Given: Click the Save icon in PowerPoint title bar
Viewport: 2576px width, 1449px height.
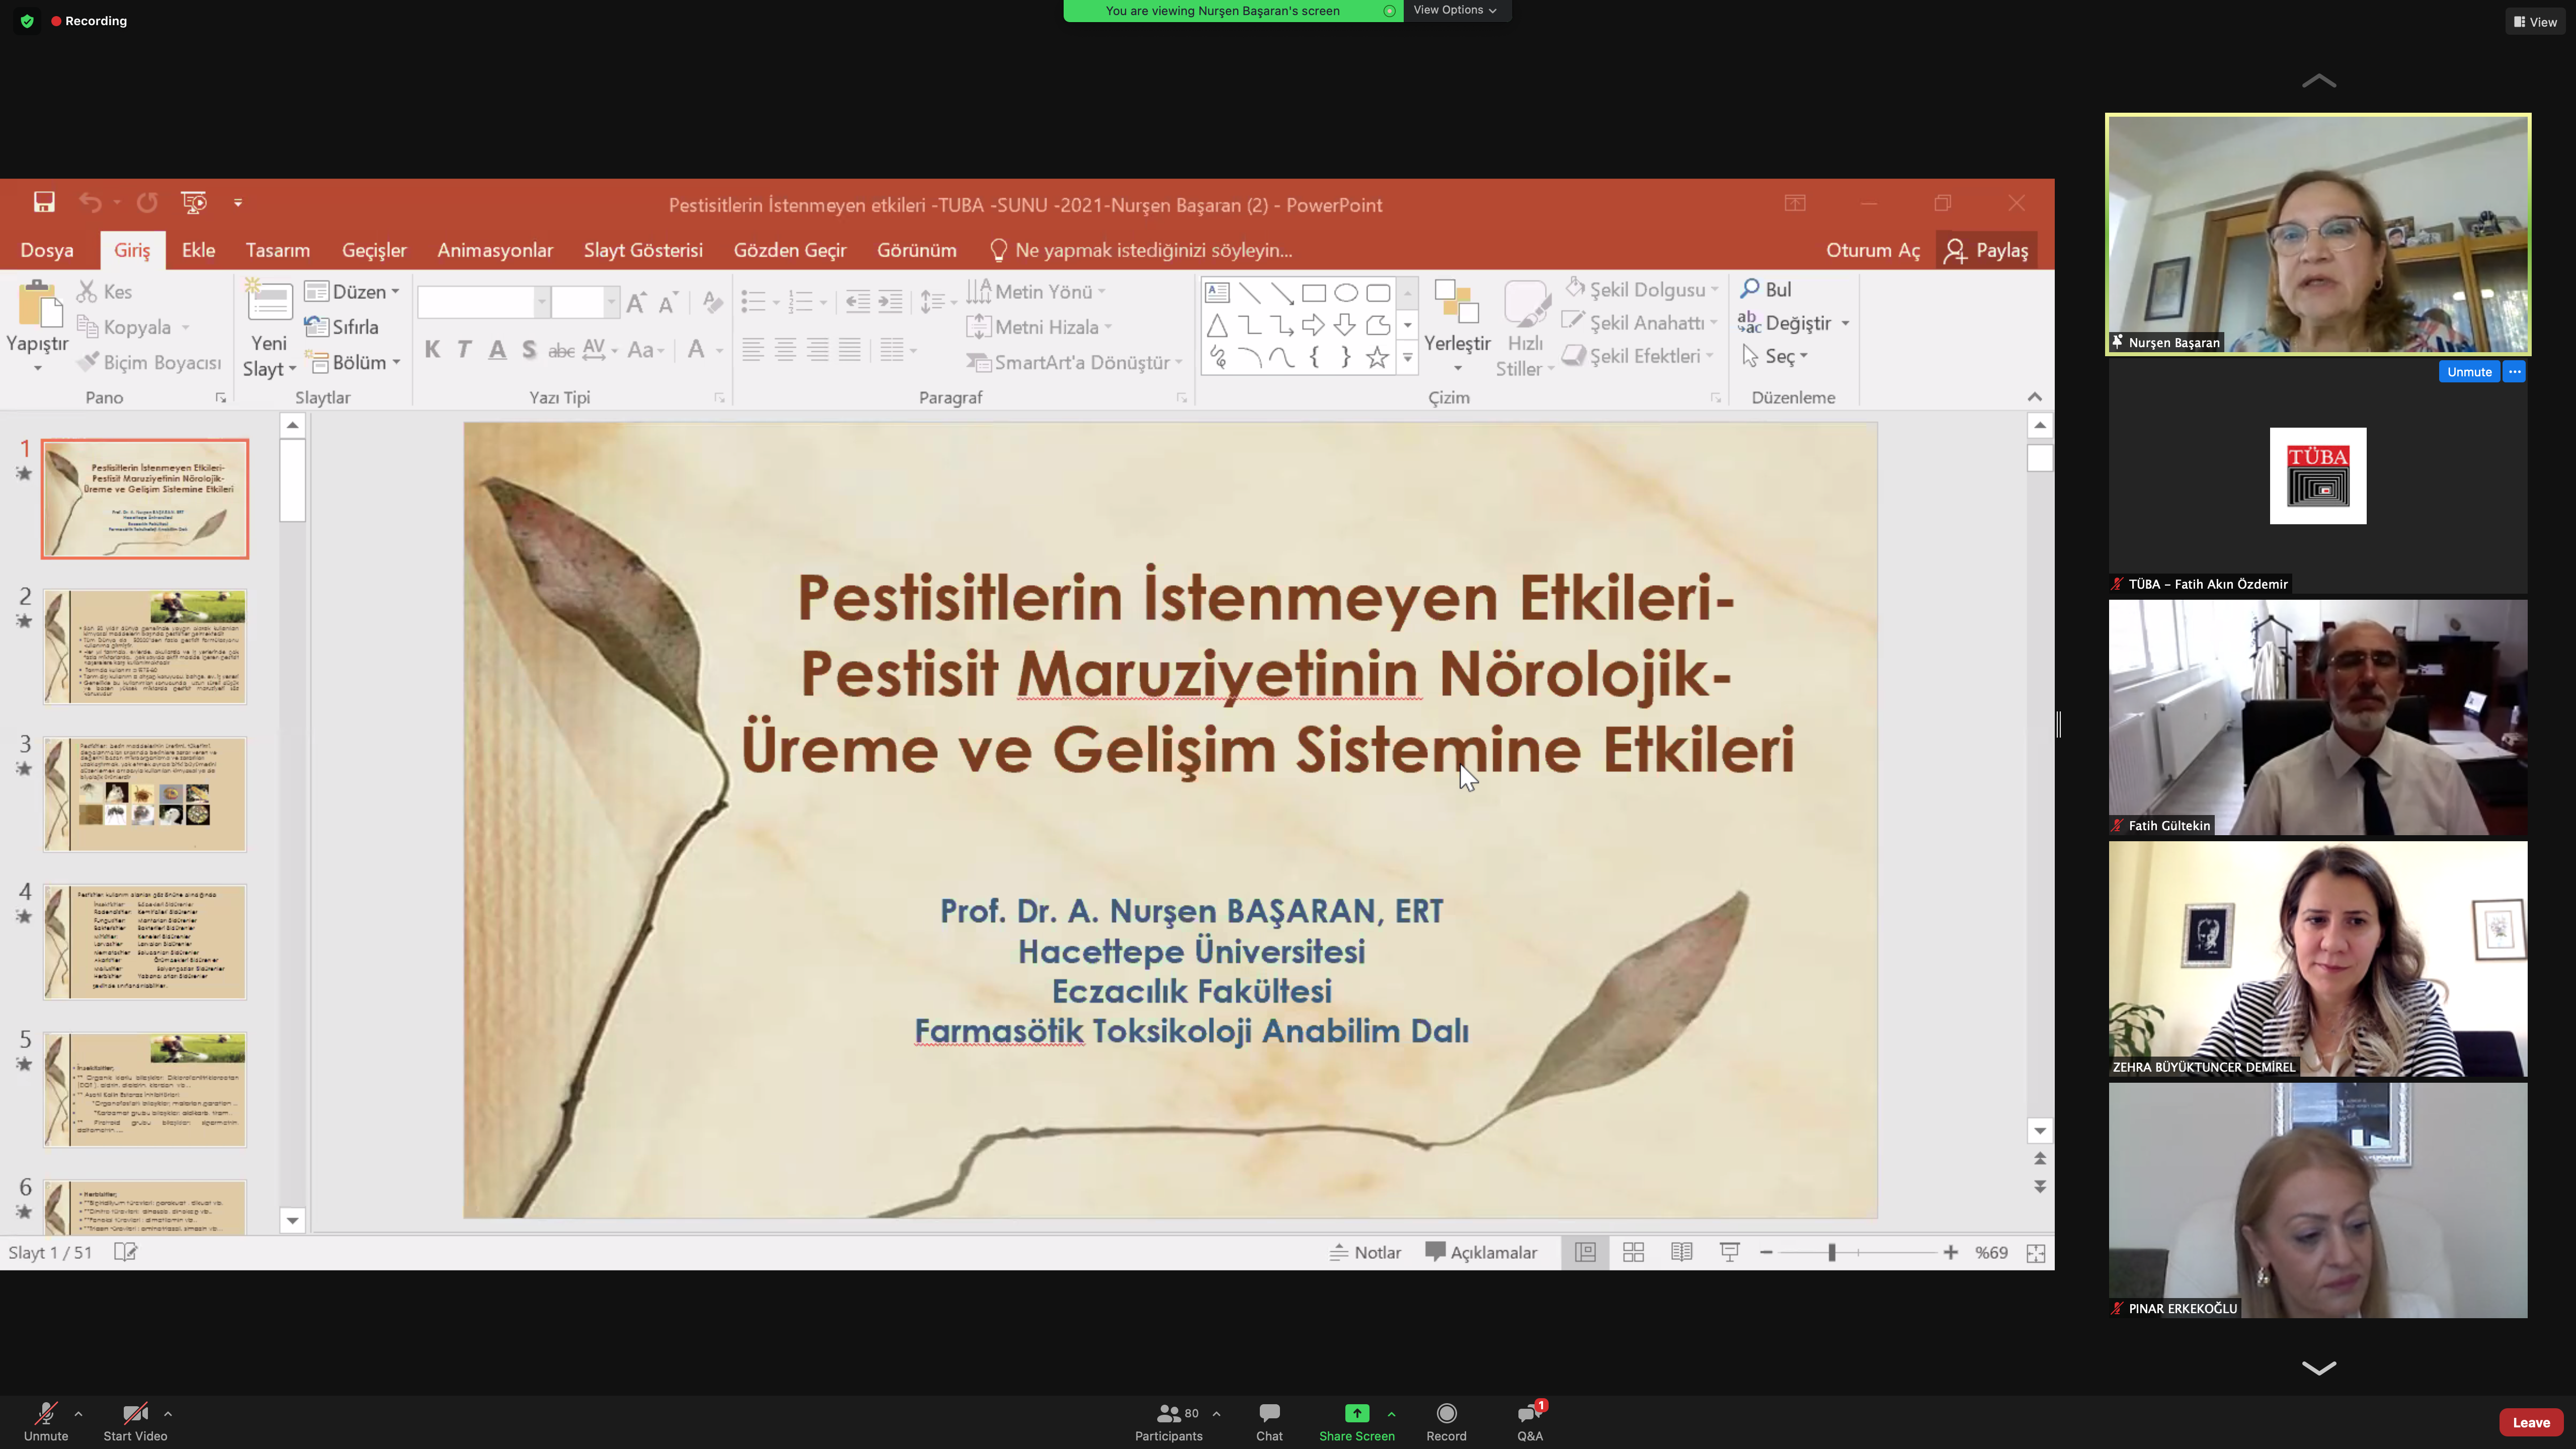Looking at the screenshot, I should [x=44, y=203].
